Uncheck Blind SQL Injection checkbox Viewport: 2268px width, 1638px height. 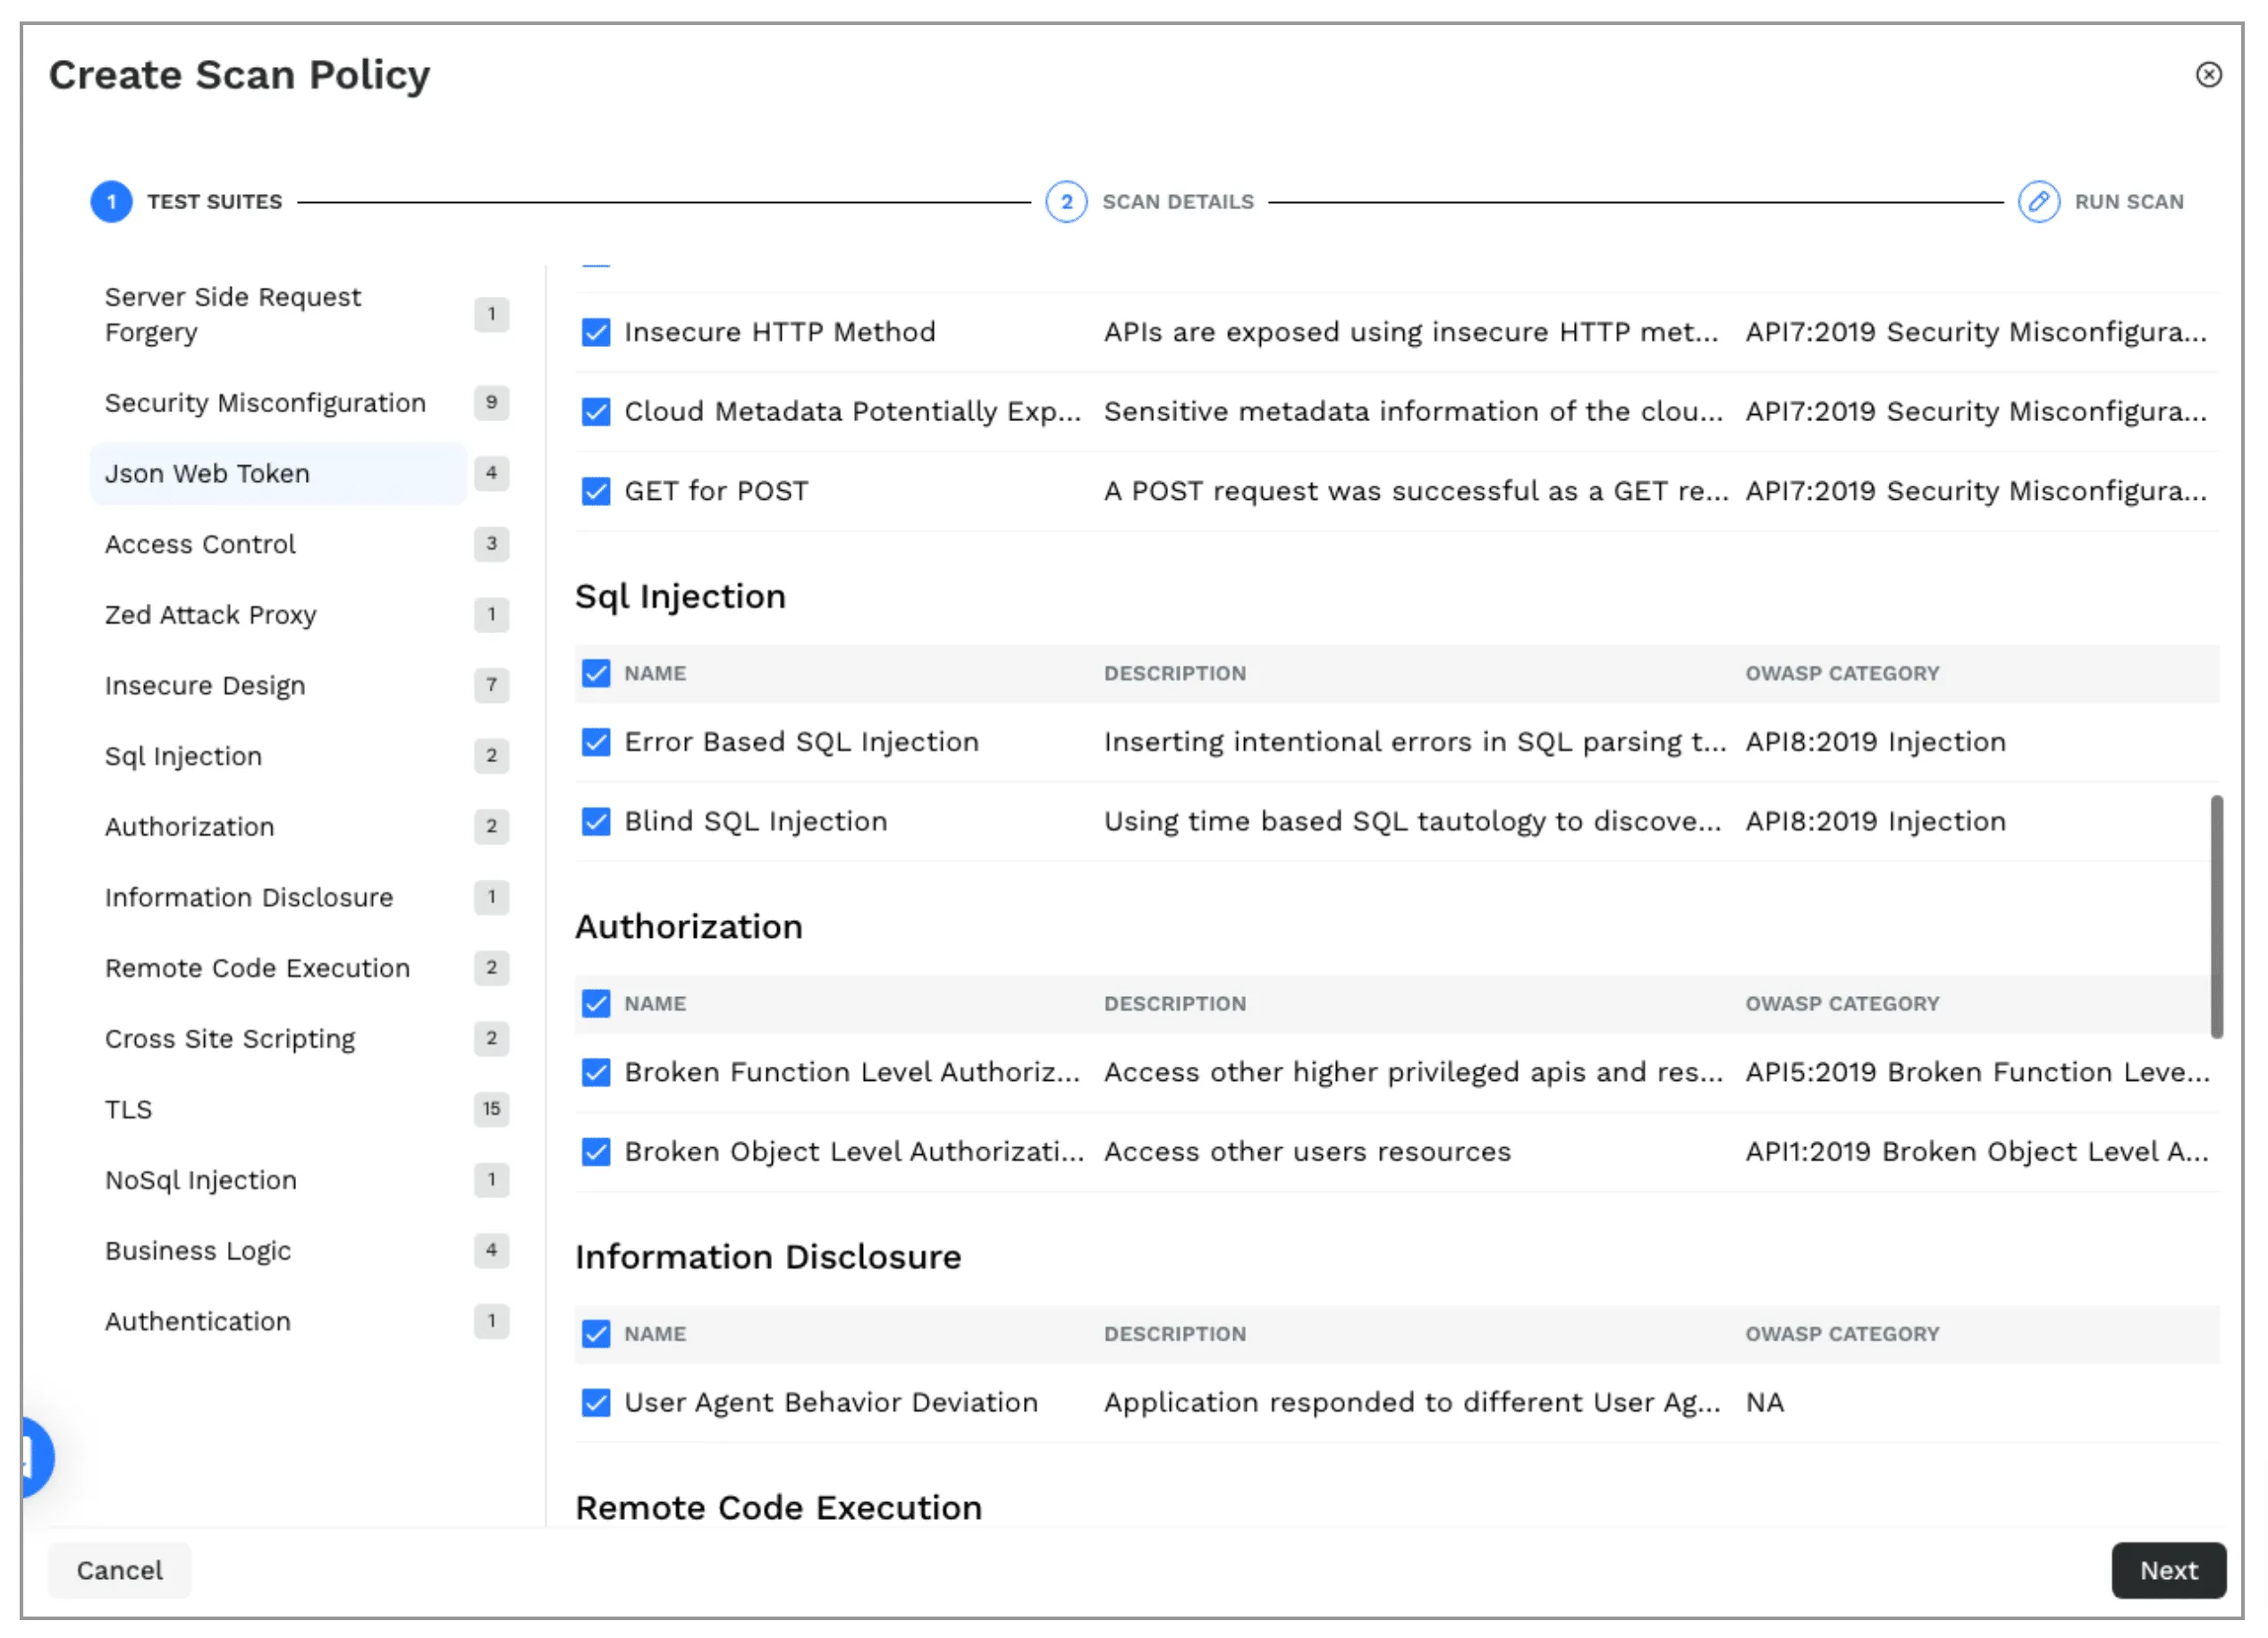[596, 821]
